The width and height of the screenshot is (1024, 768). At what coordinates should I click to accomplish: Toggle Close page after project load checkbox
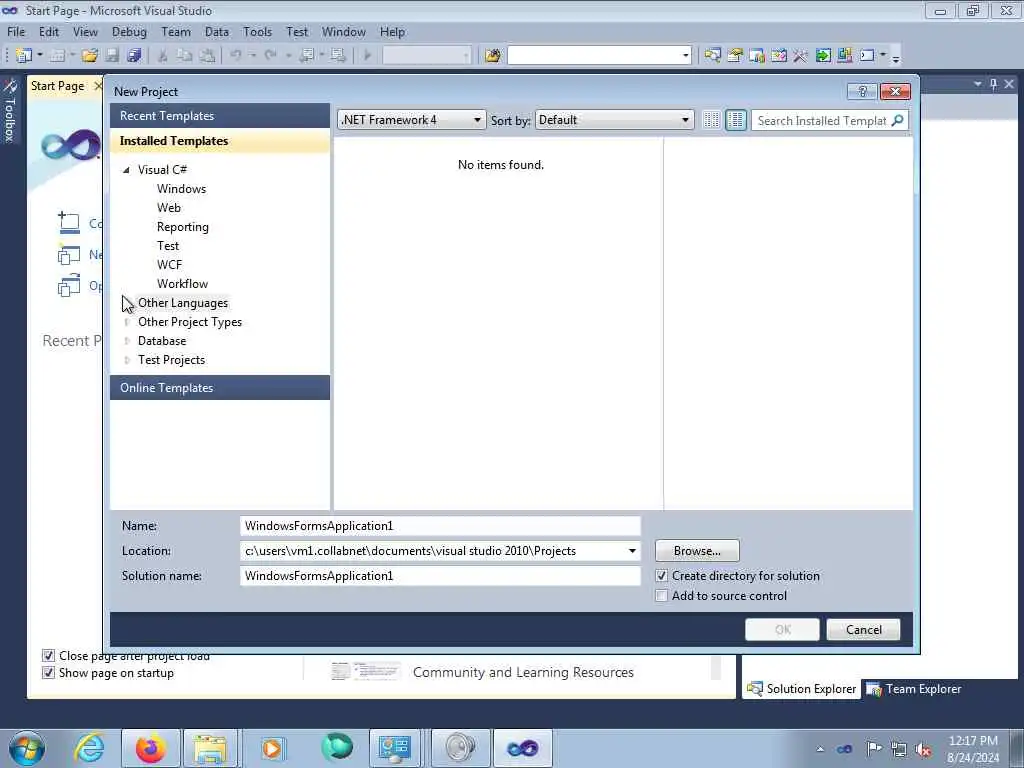click(48, 656)
